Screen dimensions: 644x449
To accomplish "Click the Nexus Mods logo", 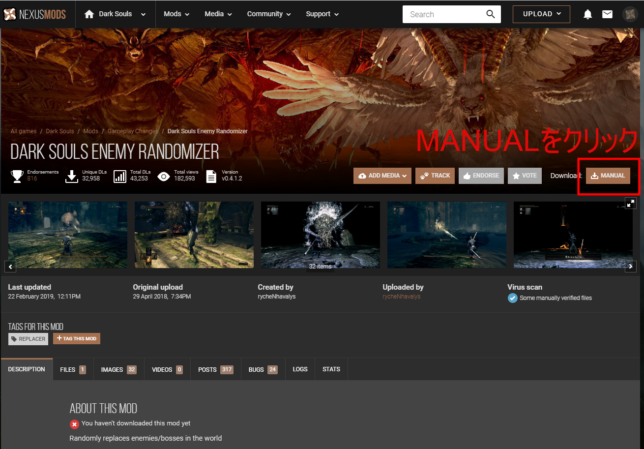I will click(x=34, y=14).
